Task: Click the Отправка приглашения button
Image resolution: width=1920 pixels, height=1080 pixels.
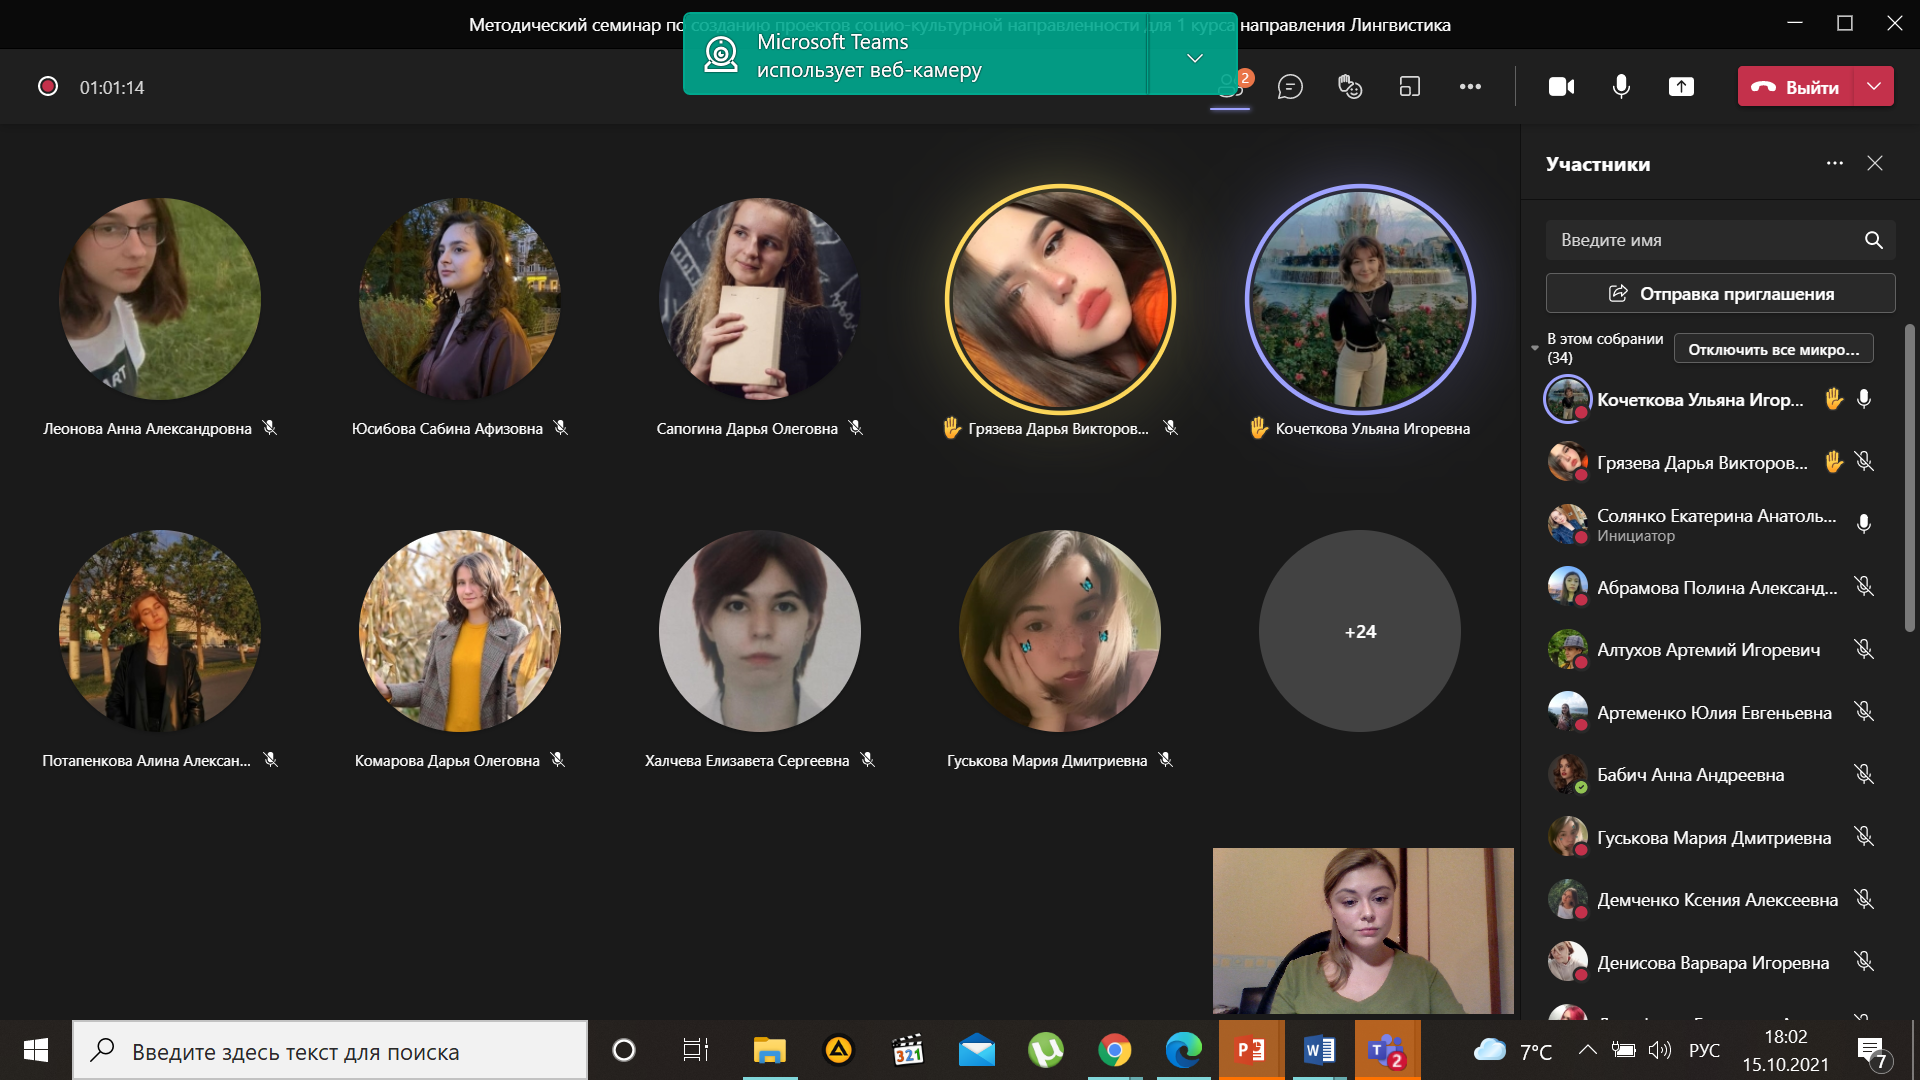Action: click(1720, 294)
